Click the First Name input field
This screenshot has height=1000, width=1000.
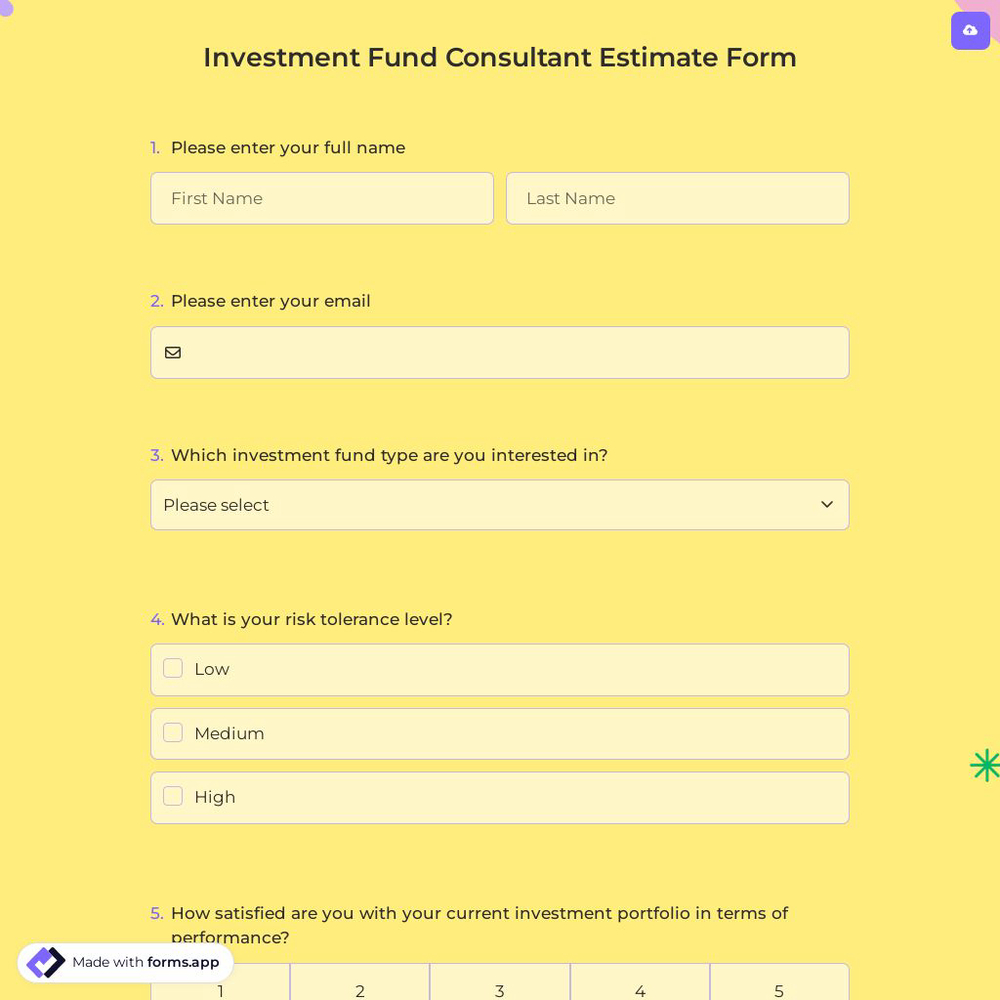[x=322, y=198]
